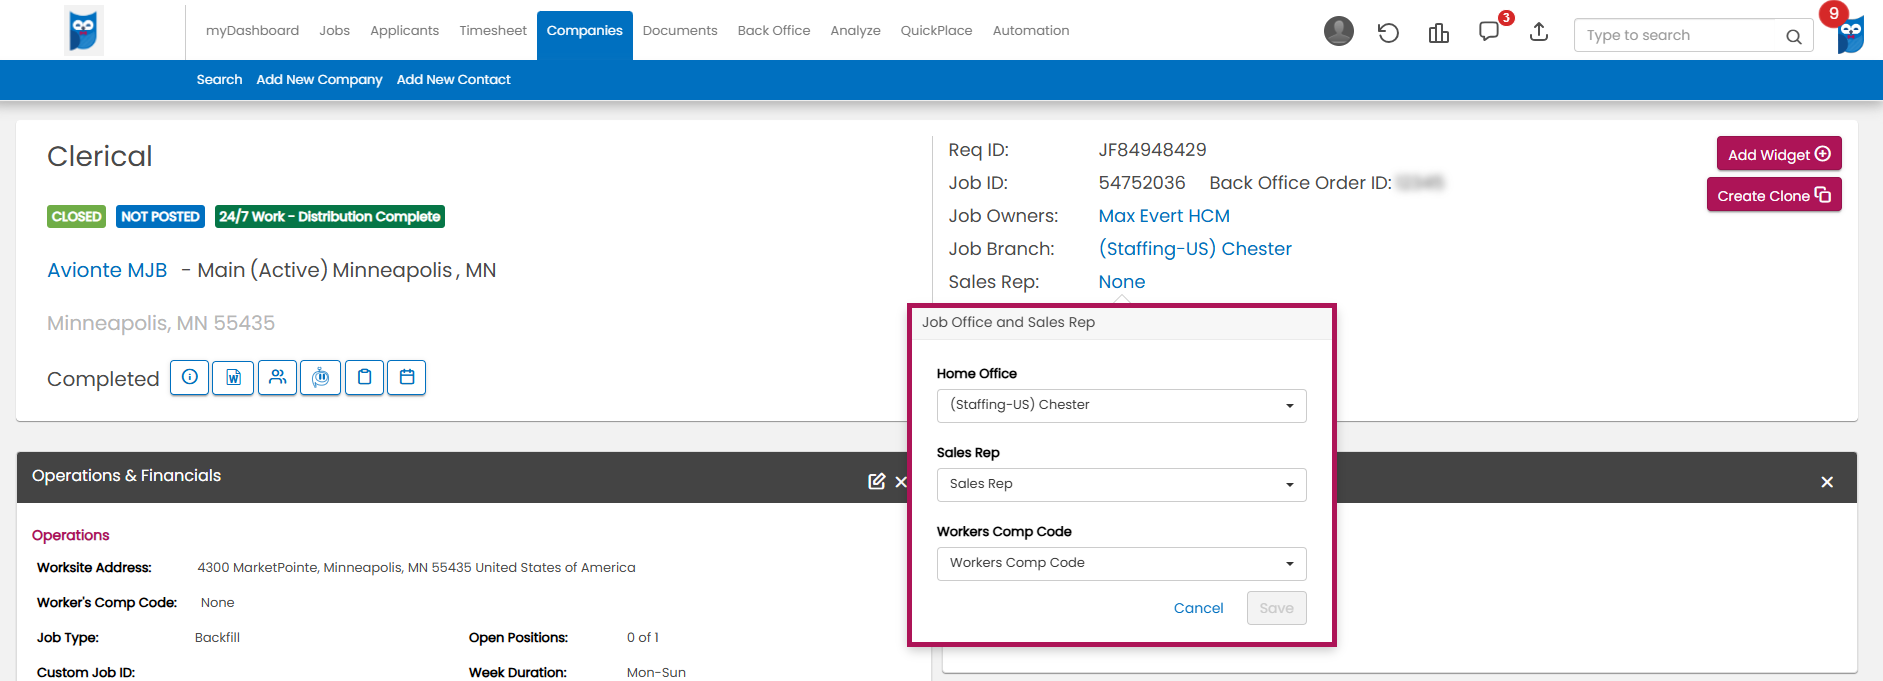
Task: Click the owl logo at top left
Action: 84,30
